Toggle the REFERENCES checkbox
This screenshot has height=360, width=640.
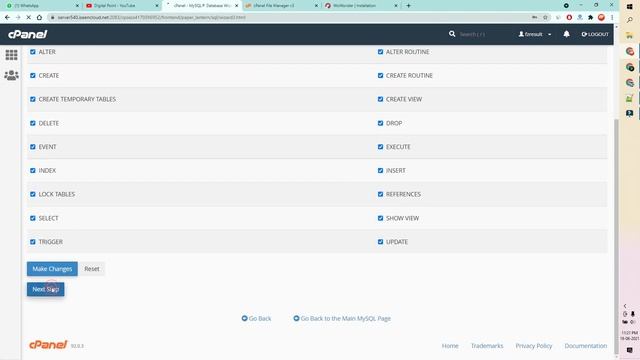pyautogui.click(x=380, y=194)
